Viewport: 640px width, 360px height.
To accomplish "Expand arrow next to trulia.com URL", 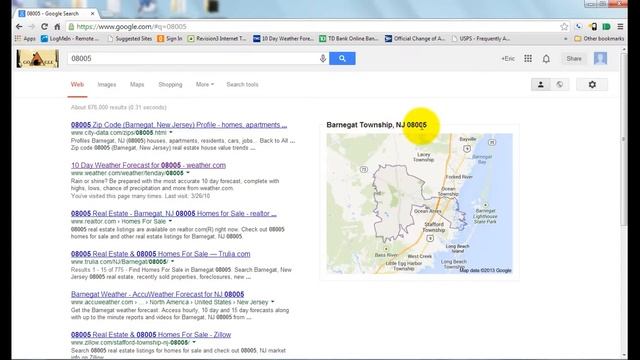I will [172, 262].
